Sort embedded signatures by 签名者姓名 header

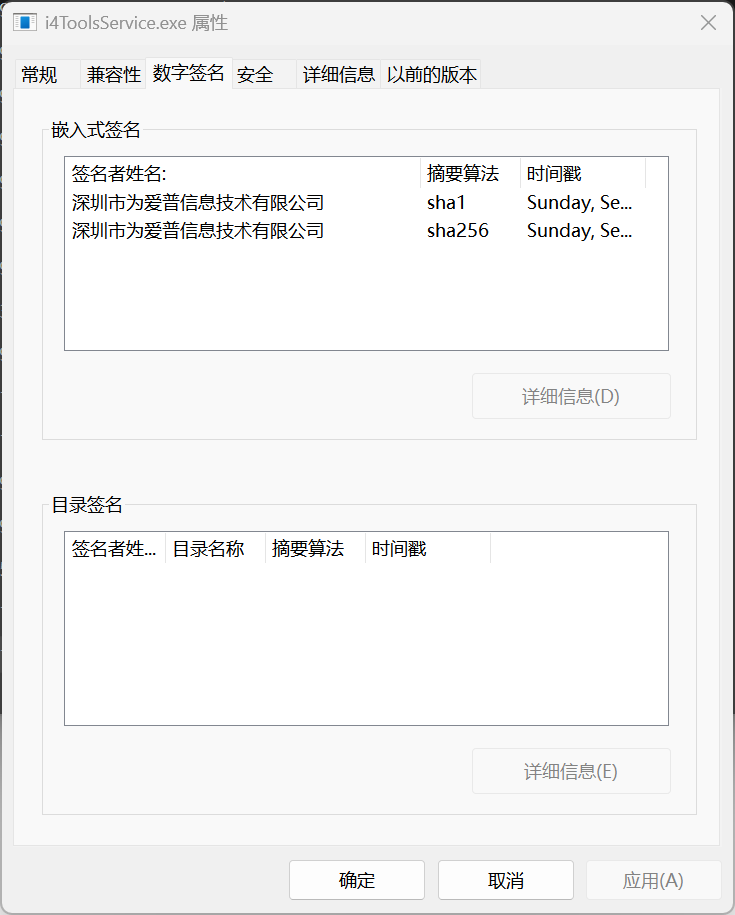pos(243,173)
